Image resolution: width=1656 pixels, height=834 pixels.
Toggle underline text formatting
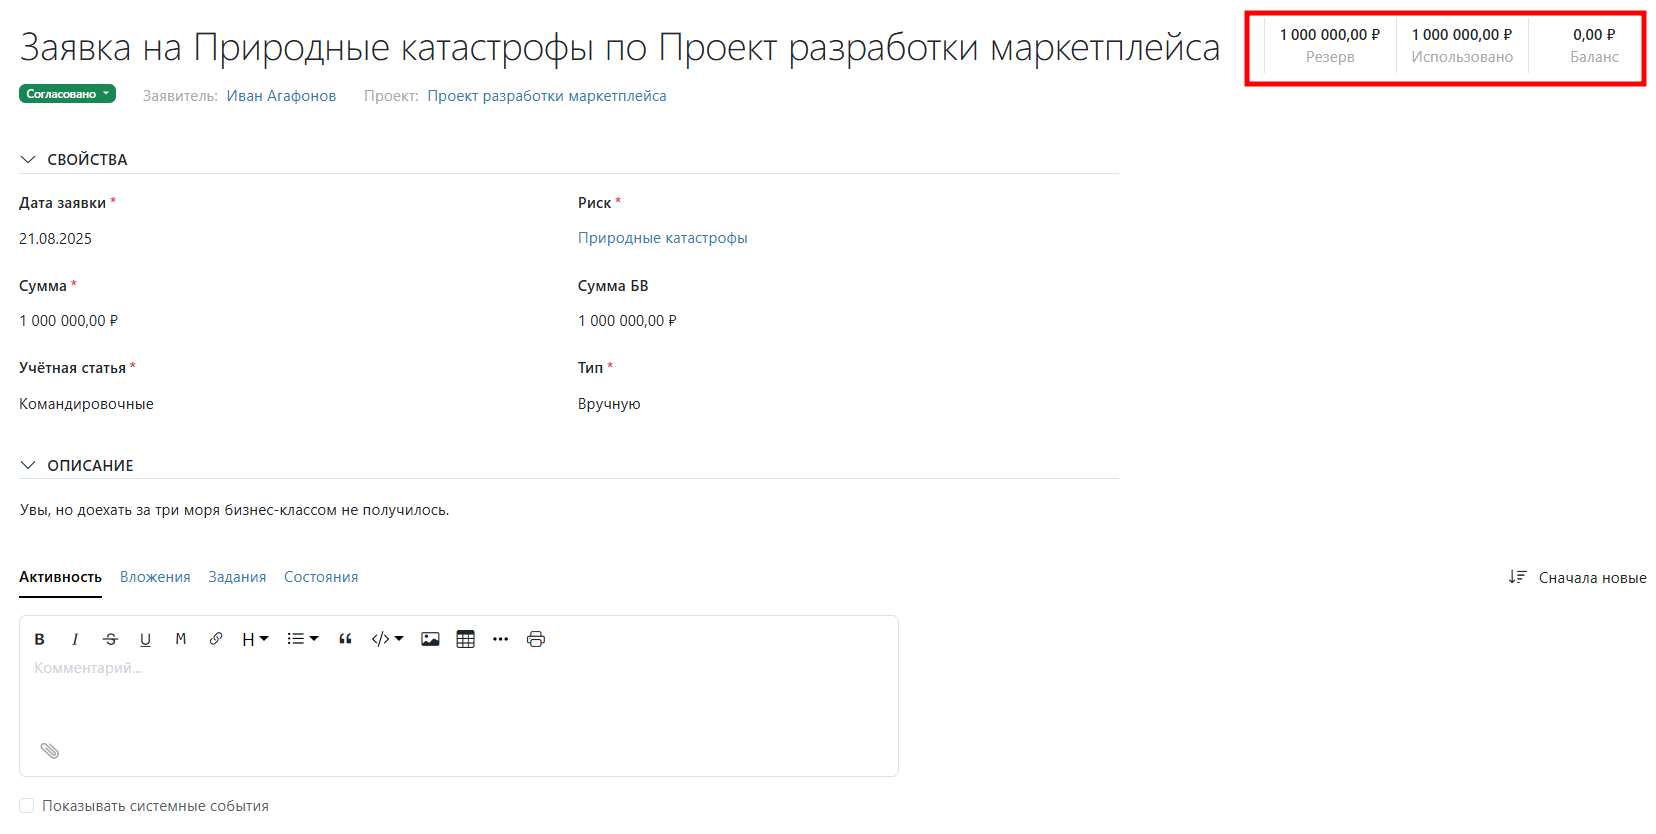coord(145,639)
